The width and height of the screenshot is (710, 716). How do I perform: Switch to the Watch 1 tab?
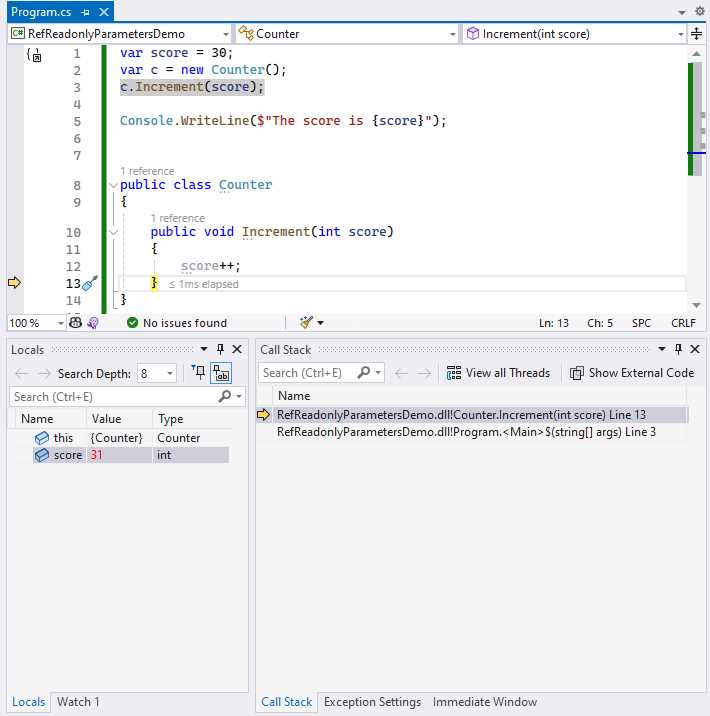78,702
